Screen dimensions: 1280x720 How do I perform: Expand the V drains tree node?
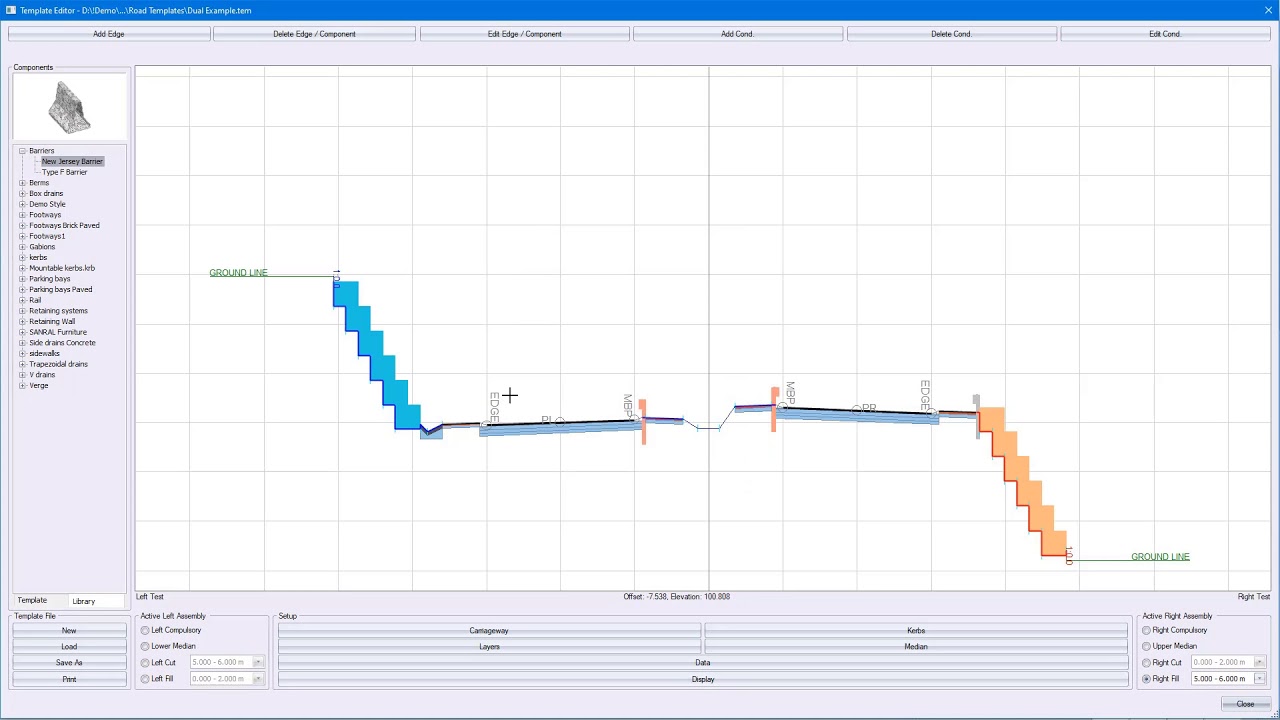pyautogui.click(x=22, y=375)
